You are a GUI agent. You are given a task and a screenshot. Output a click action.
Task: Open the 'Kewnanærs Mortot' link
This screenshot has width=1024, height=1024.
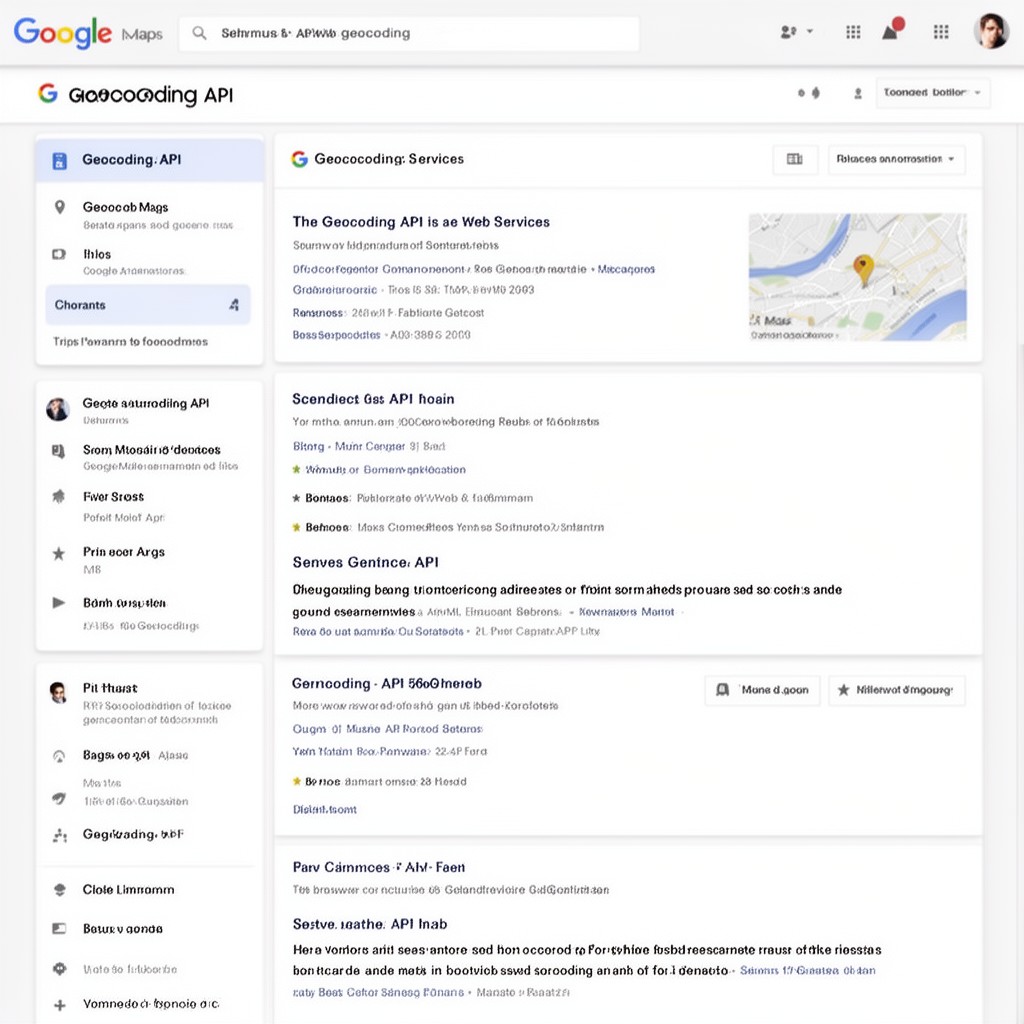tap(626, 612)
